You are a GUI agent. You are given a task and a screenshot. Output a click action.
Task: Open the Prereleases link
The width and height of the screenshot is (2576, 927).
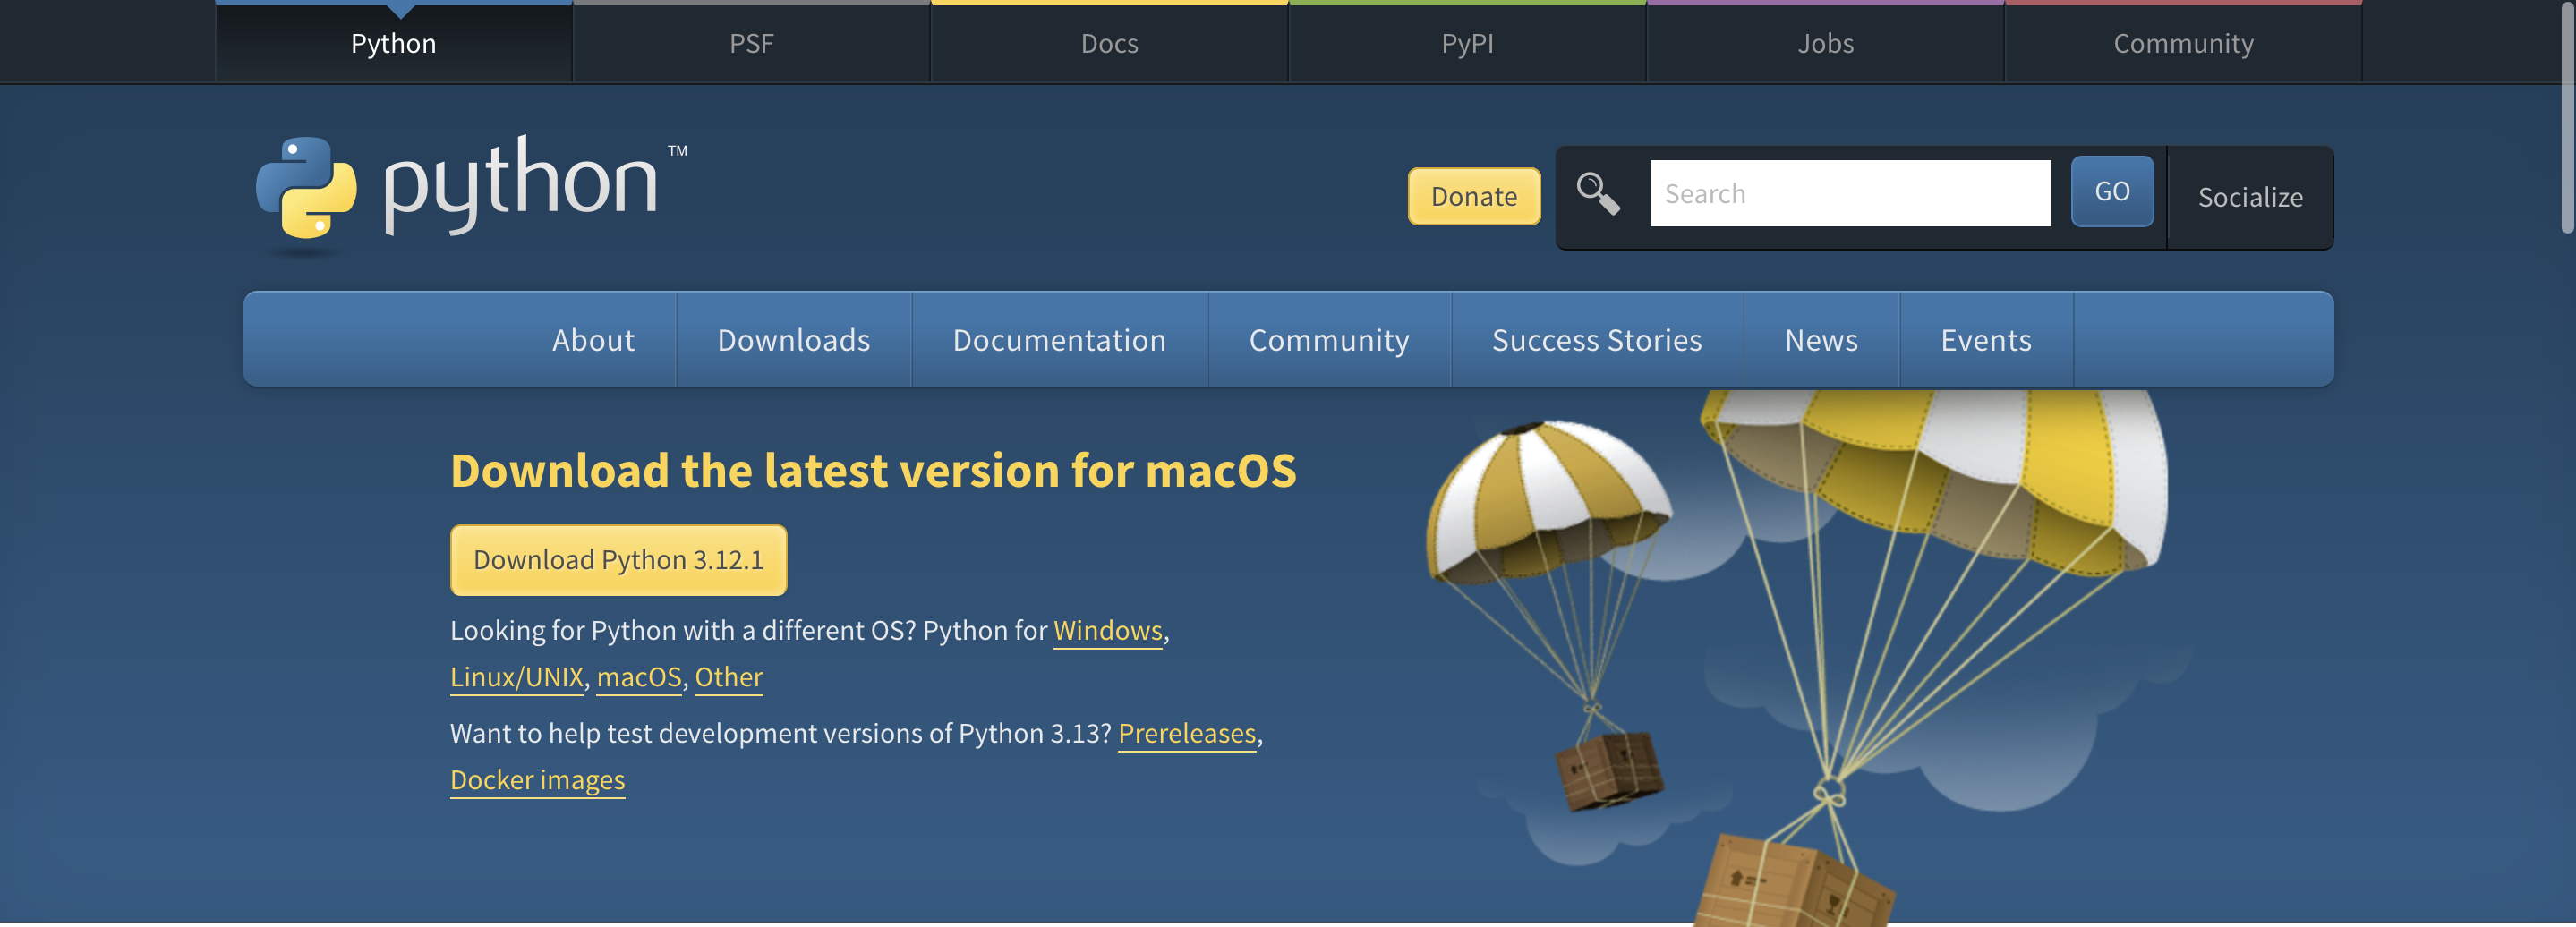coord(1186,734)
